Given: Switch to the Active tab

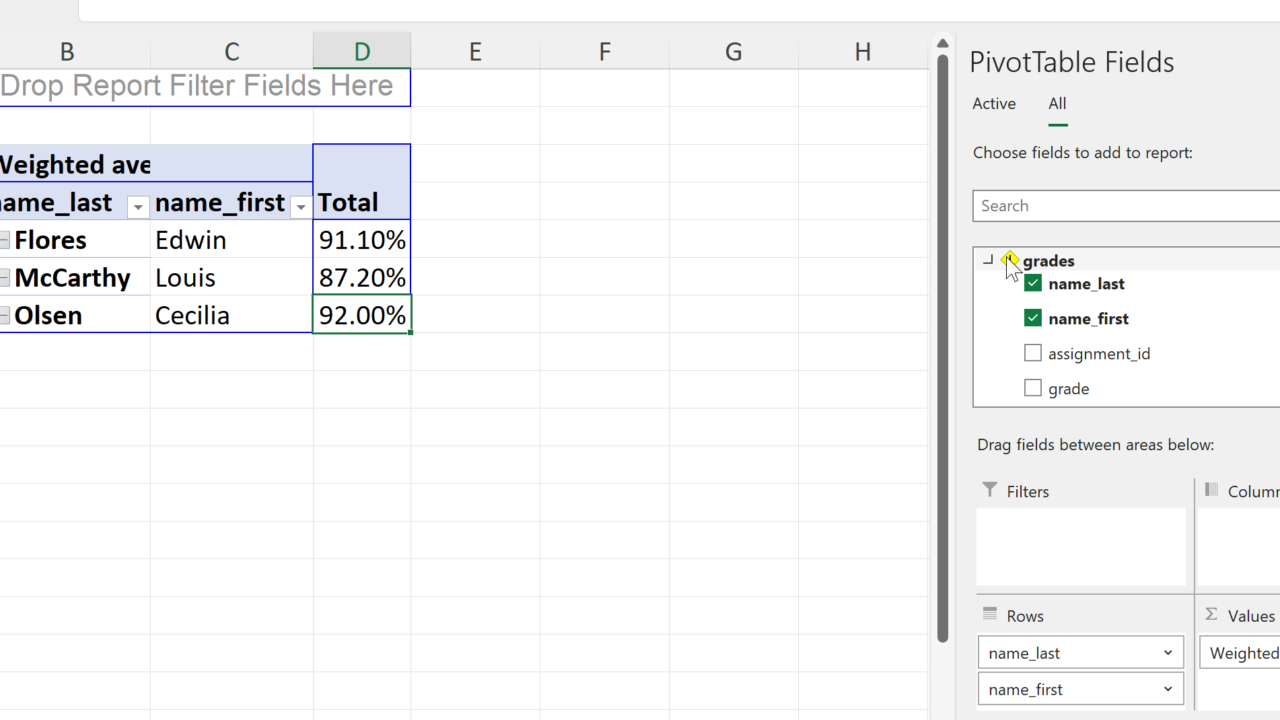Looking at the screenshot, I should pos(994,104).
